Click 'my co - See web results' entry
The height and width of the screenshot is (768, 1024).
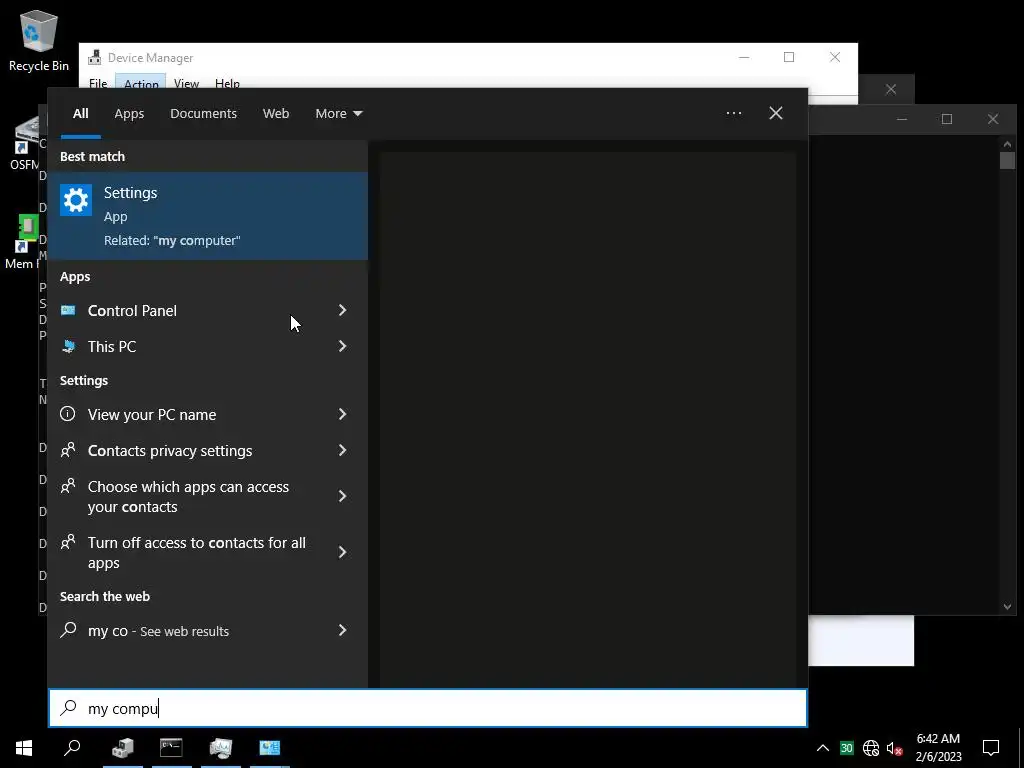tap(208, 630)
